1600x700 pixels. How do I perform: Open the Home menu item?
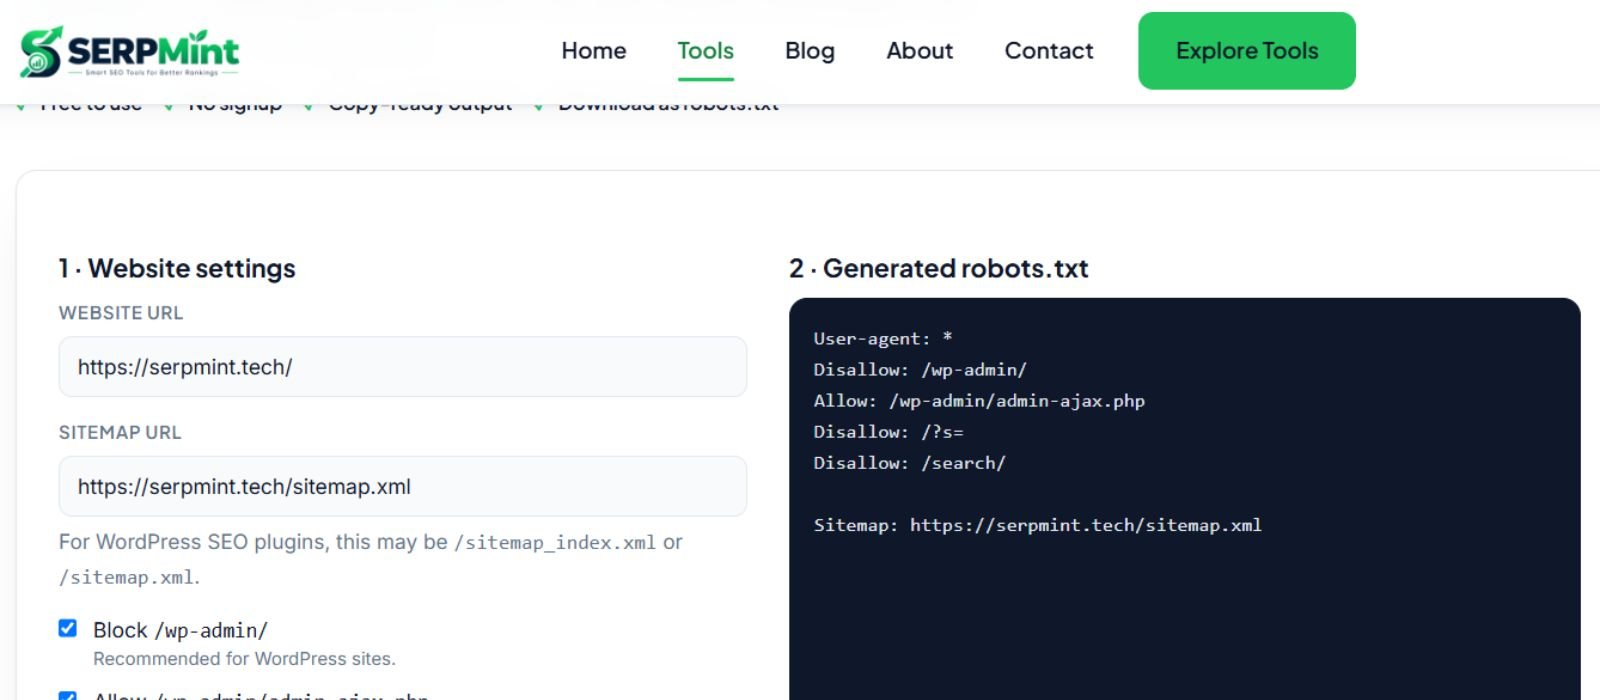[x=594, y=51]
